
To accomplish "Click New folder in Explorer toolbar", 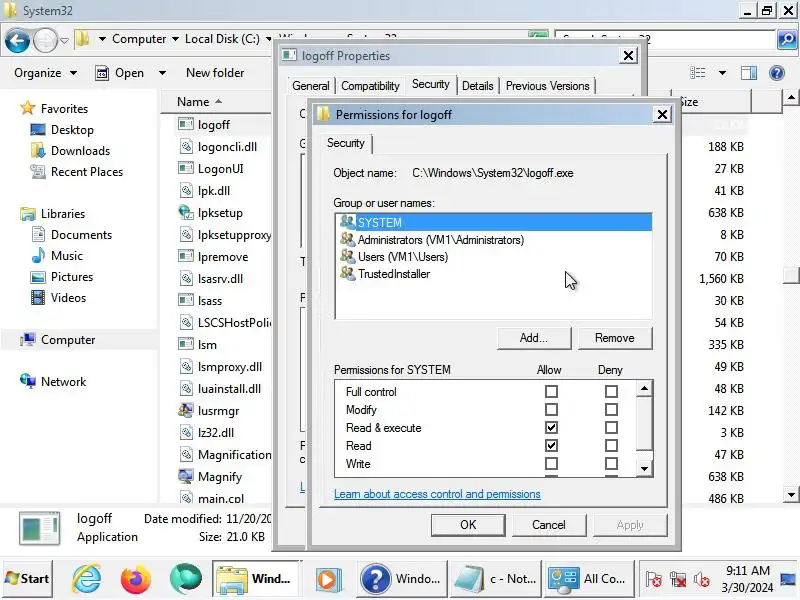I will coord(215,73).
